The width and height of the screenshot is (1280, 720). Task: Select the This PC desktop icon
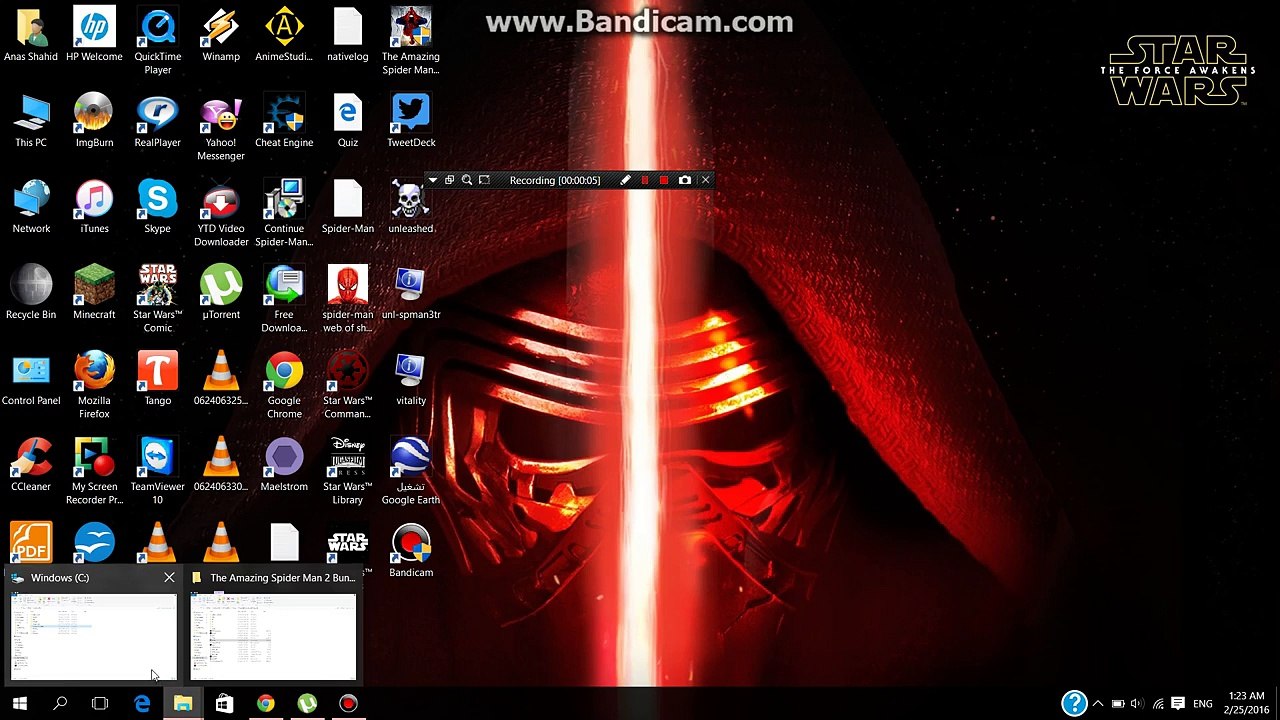point(31,121)
